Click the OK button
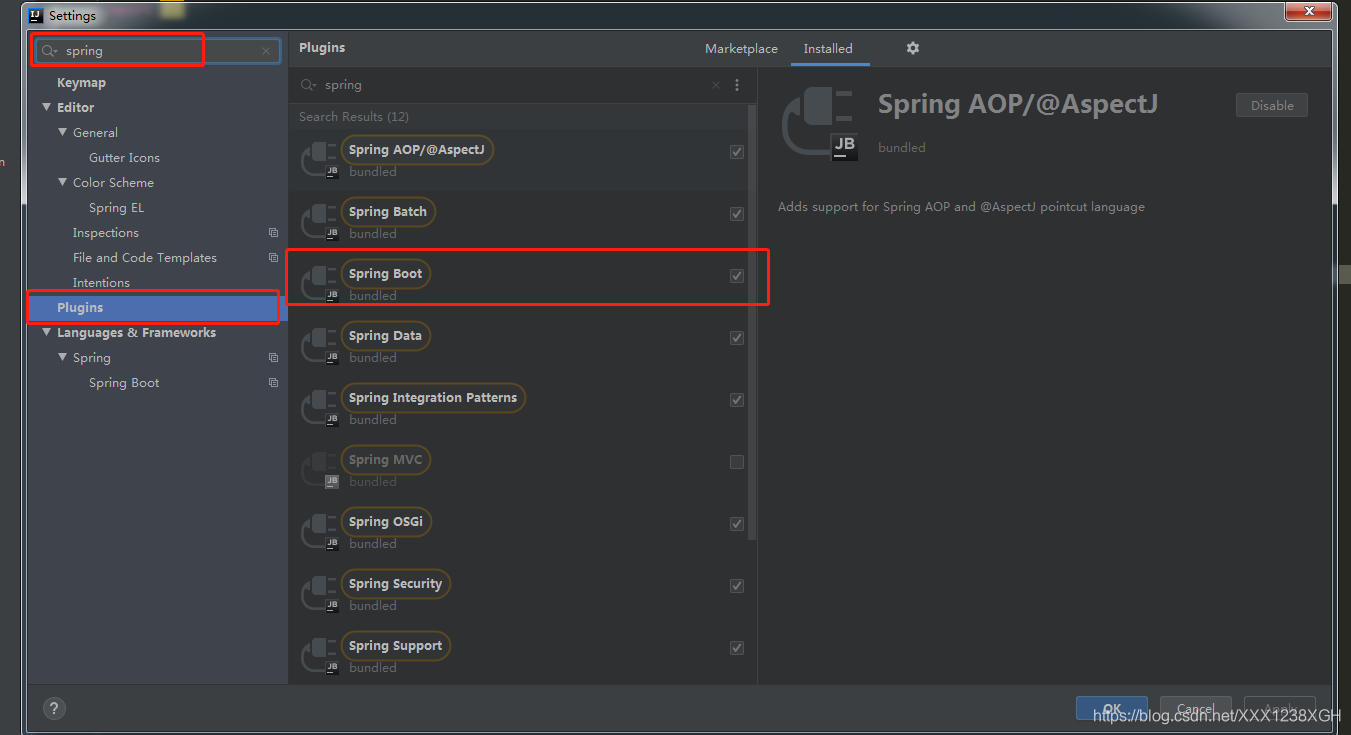 (x=1112, y=708)
